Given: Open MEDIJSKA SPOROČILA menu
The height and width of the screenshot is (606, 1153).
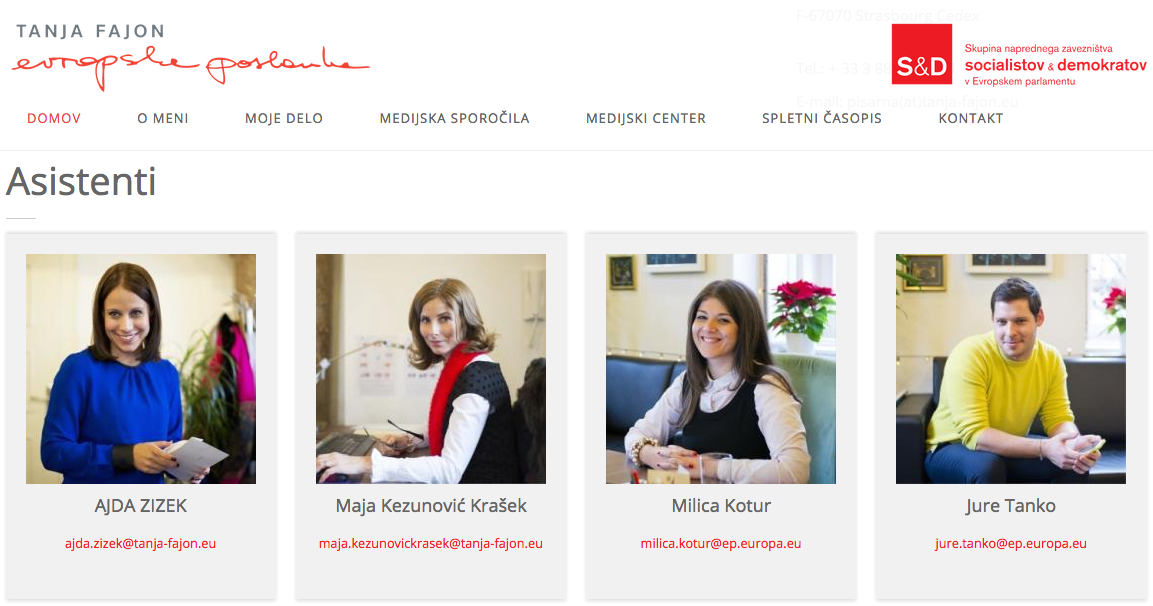Looking at the screenshot, I should click(x=454, y=118).
